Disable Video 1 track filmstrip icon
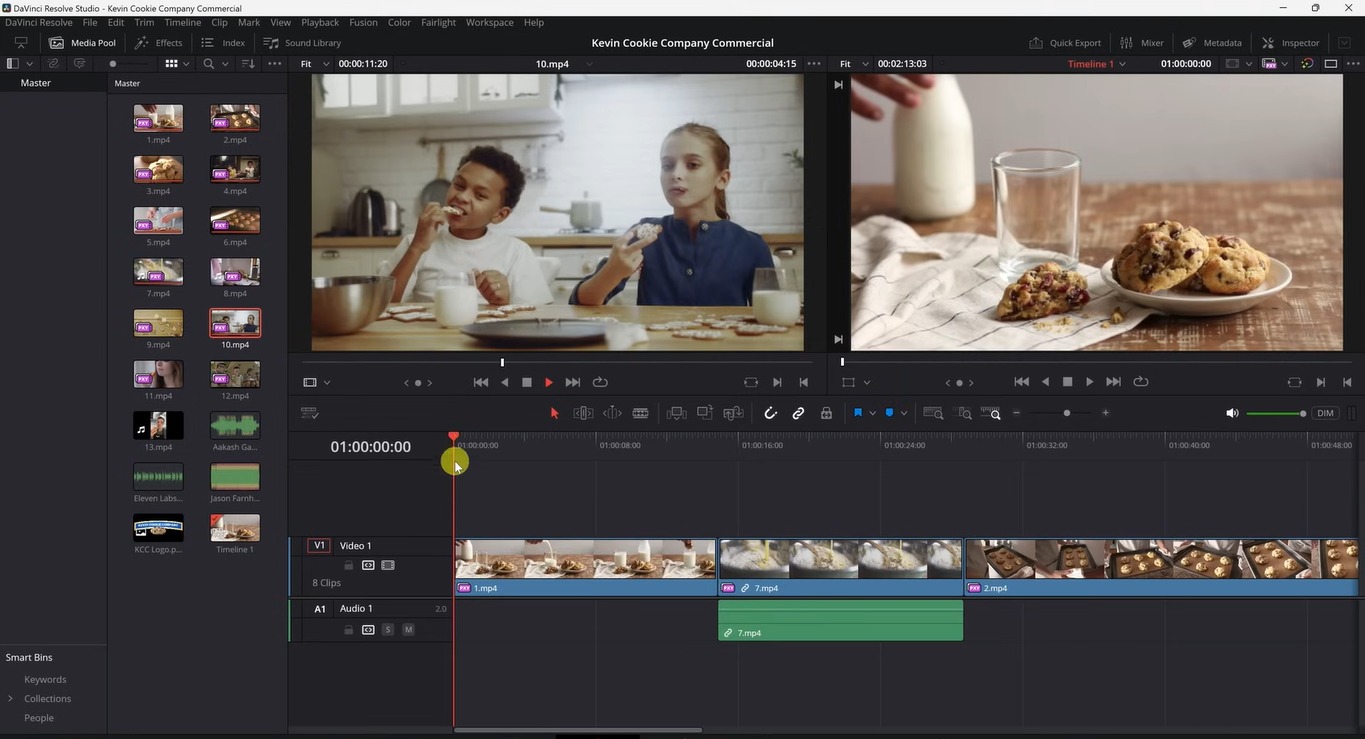The height and width of the screenshot is (739, 1365). point(388,566)
